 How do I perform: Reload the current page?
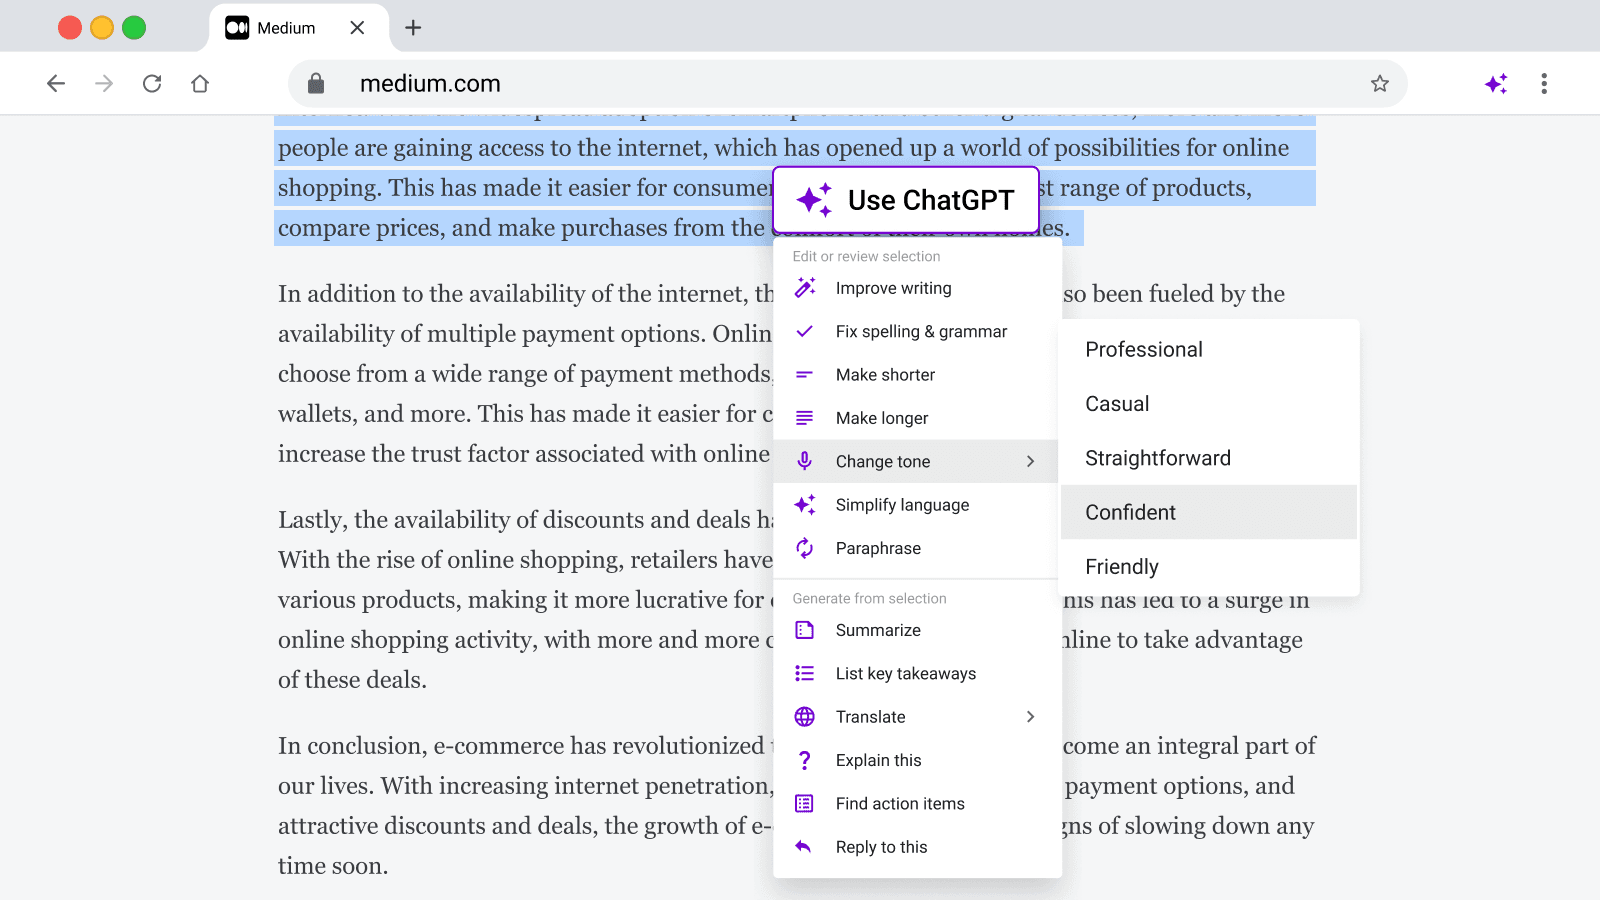(152, 84)
